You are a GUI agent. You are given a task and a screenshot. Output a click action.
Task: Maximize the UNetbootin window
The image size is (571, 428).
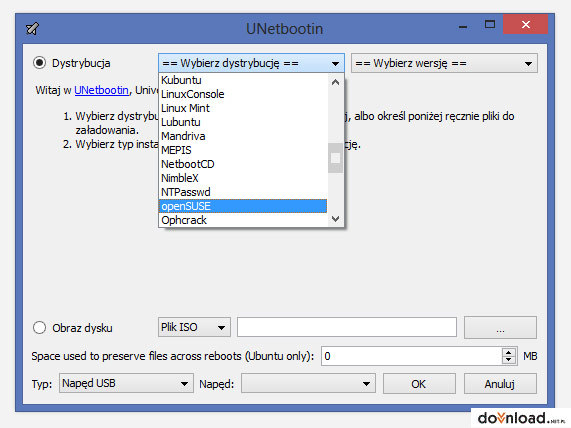pos(490,25)
